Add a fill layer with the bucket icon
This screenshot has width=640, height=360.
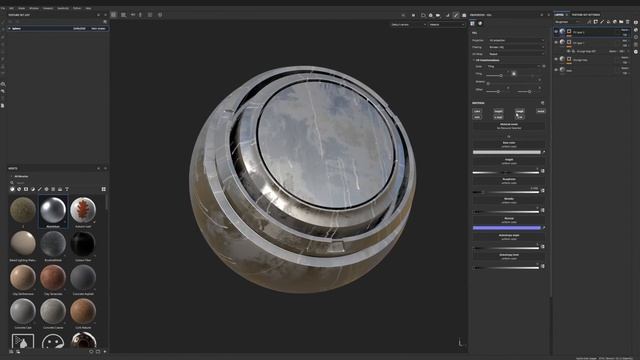click(609, 22)
